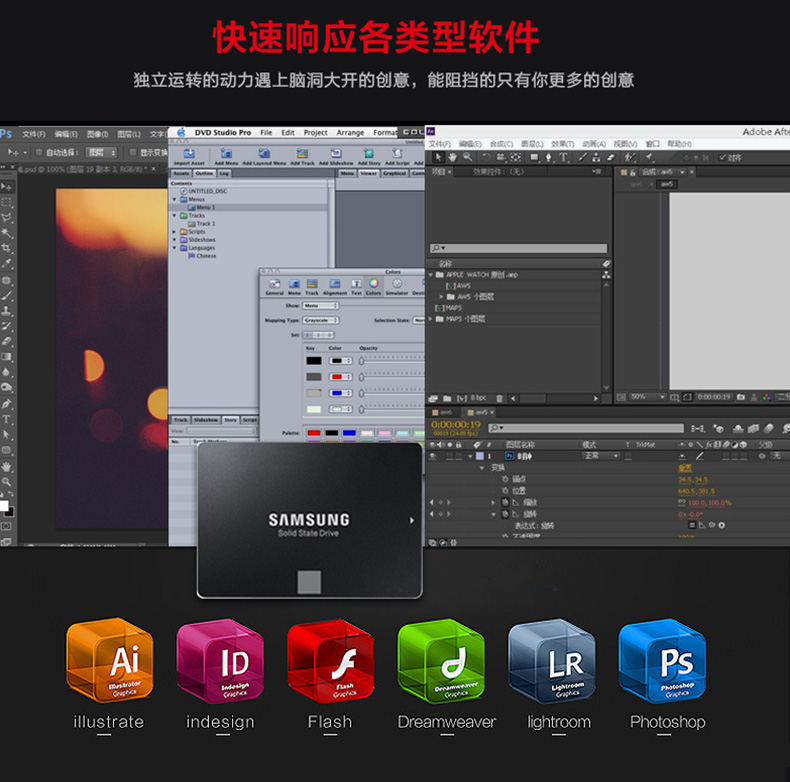
Task: Click Add Script in DVD Studio Pro
Action: point(397,157)
